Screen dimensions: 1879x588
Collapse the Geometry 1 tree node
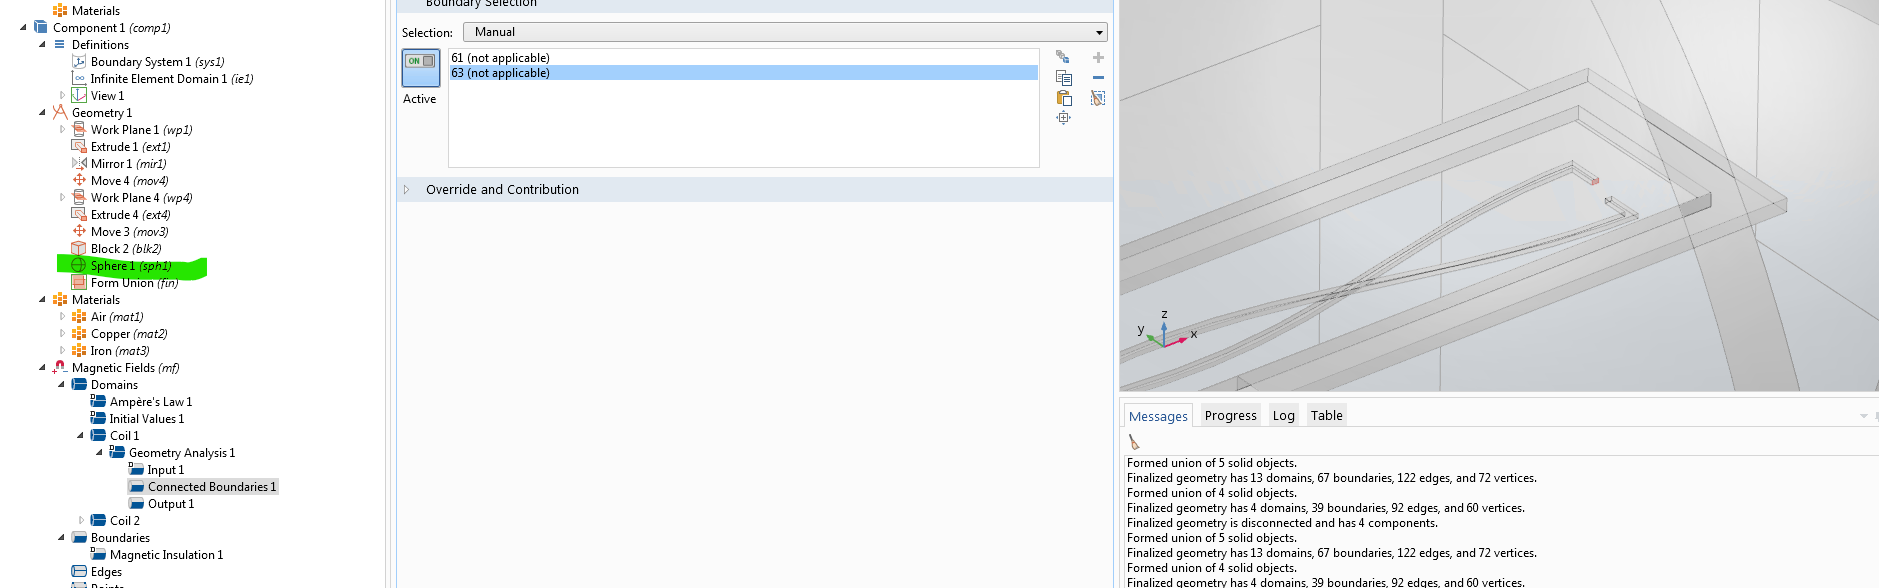point(42,113)
